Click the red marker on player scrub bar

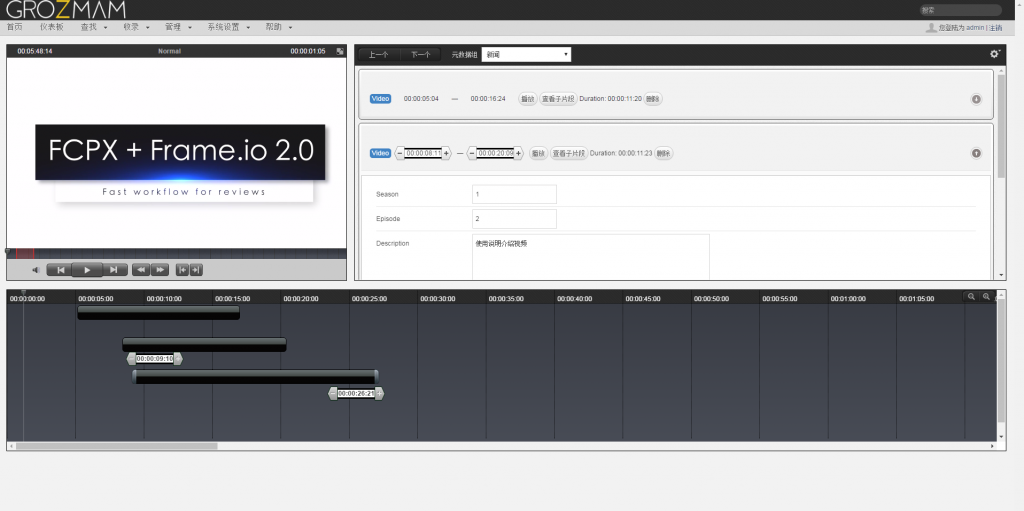click(25, 254)
